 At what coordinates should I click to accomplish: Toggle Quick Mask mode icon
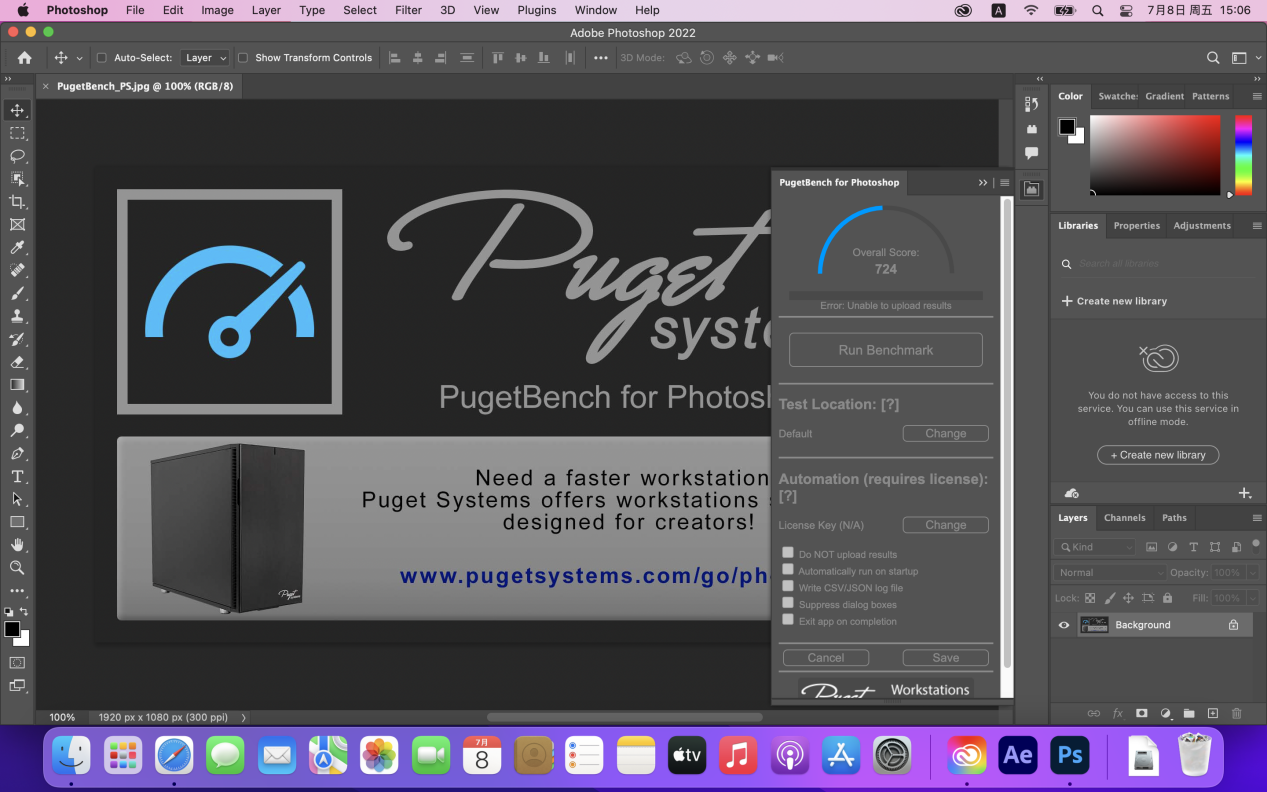(x=17, y=663)
